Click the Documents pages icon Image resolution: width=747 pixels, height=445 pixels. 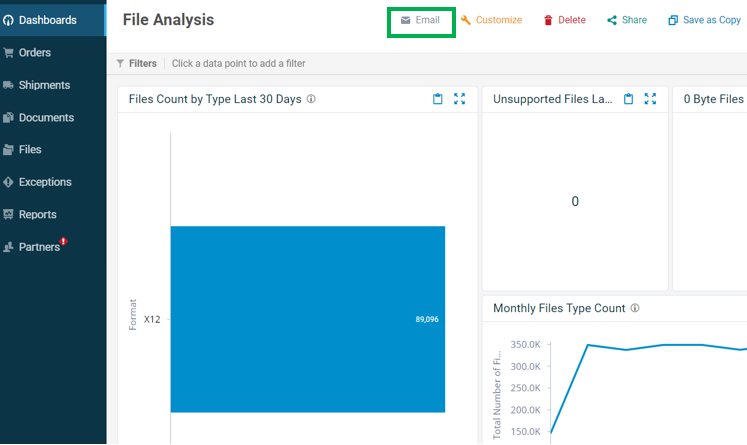point(8,117)
